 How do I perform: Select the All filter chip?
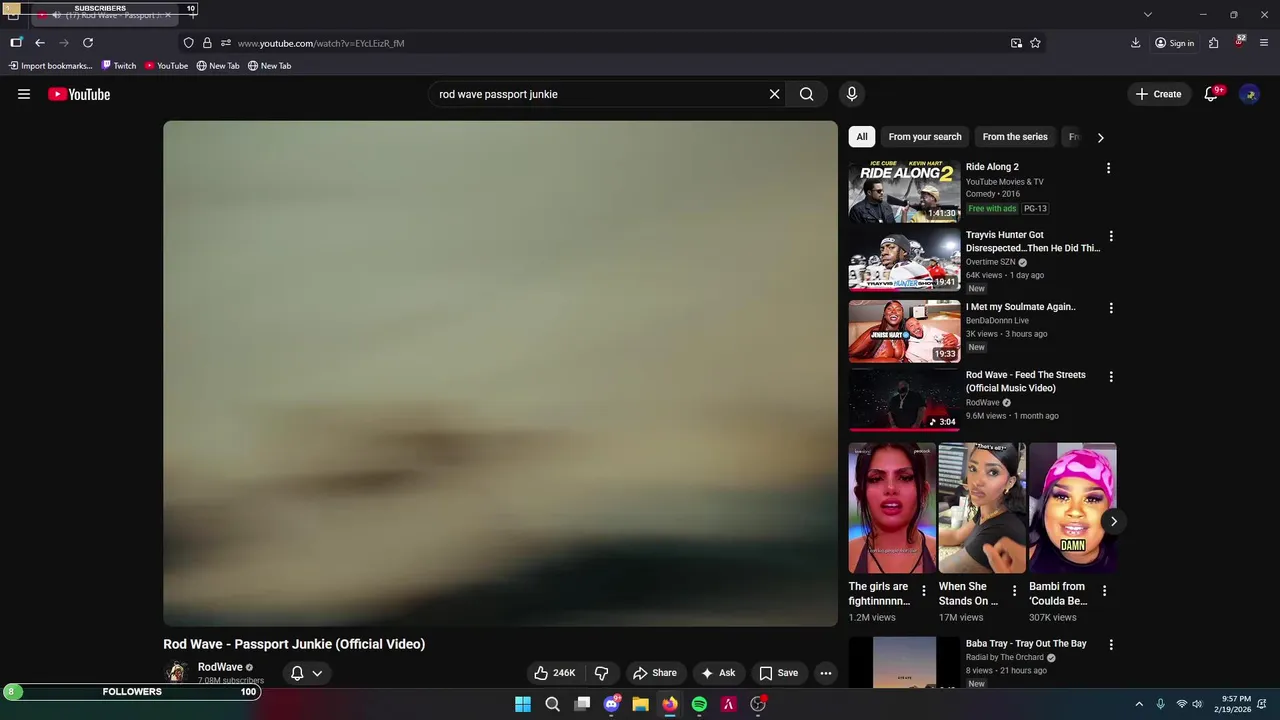(862, 137)
